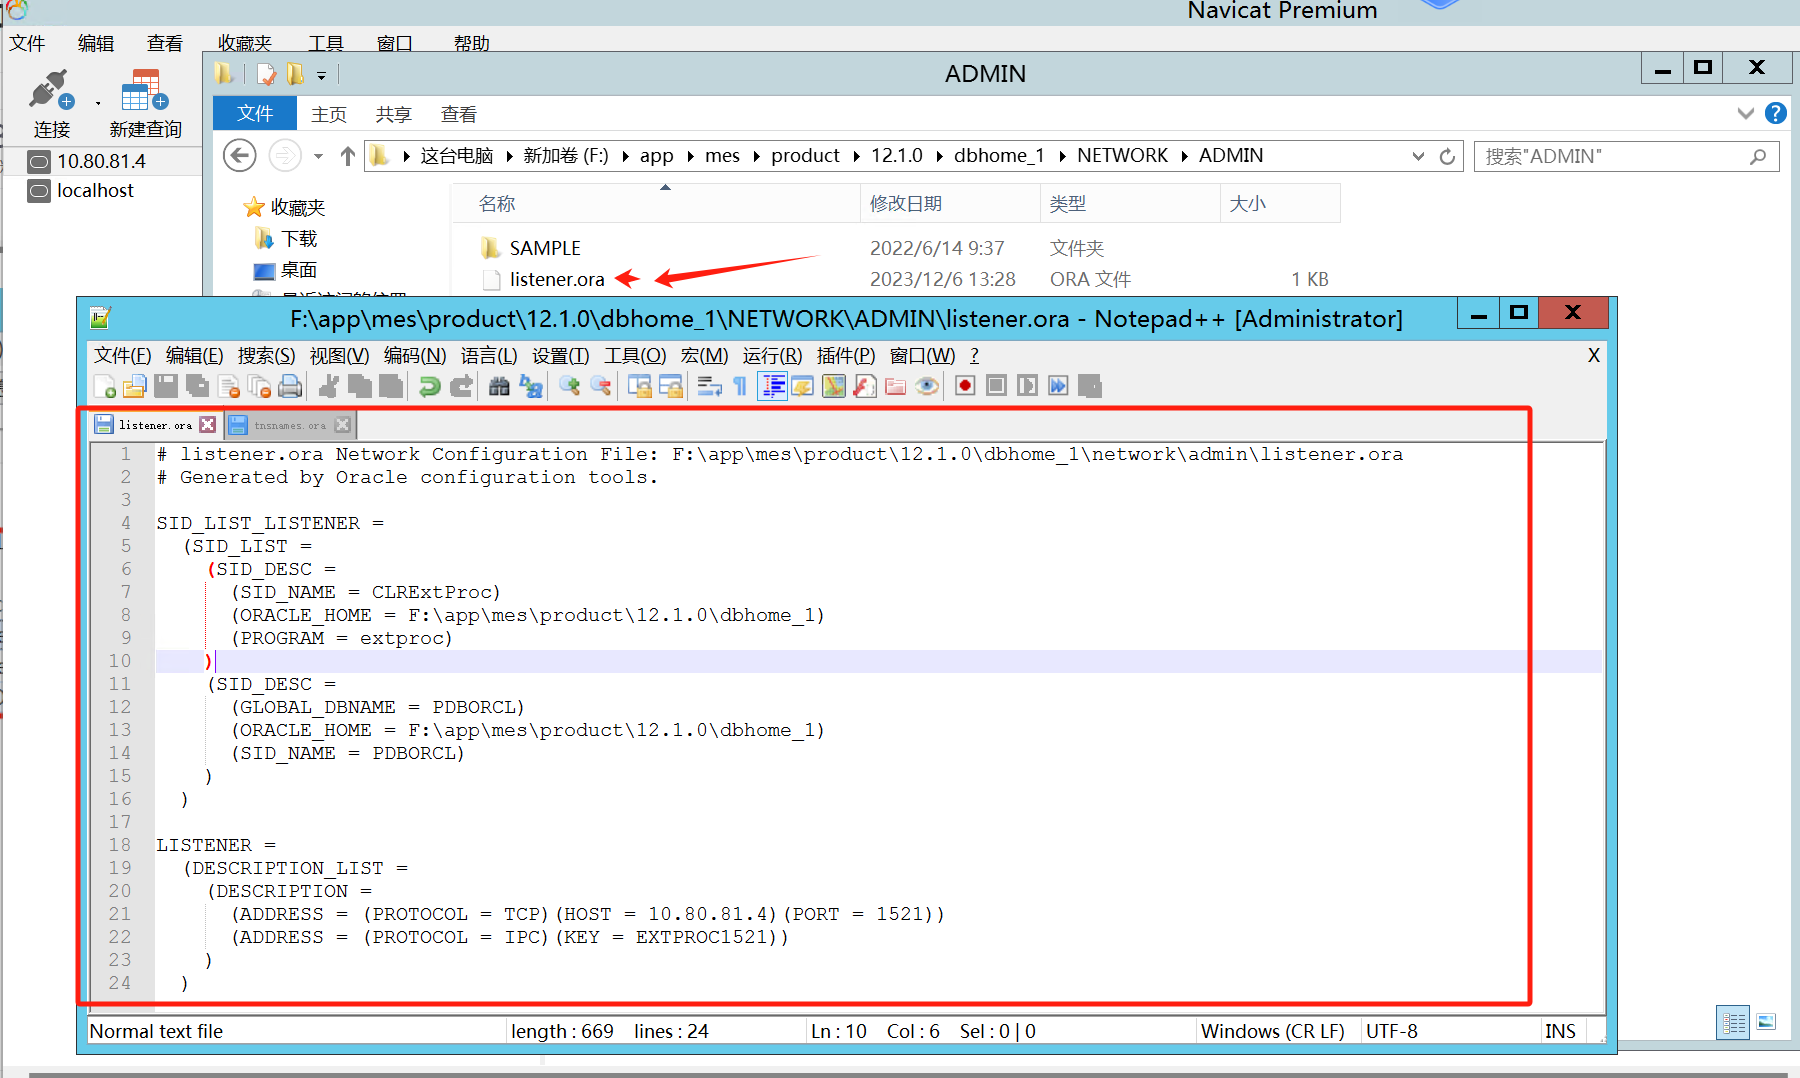This screenshot has width=1800, height=1078.
Task: Toggle word wrap in the toolbar
Action: [x=709, y=387]
